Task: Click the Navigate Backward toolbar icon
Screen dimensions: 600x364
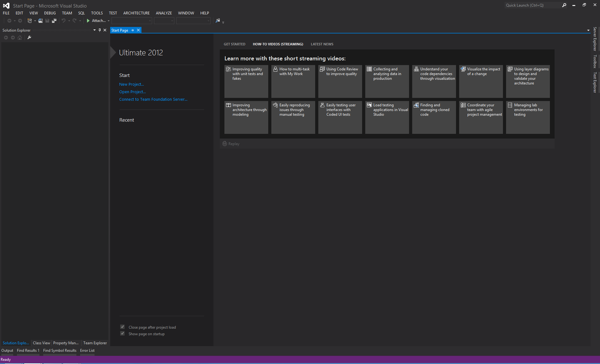Action: (9, 21)
